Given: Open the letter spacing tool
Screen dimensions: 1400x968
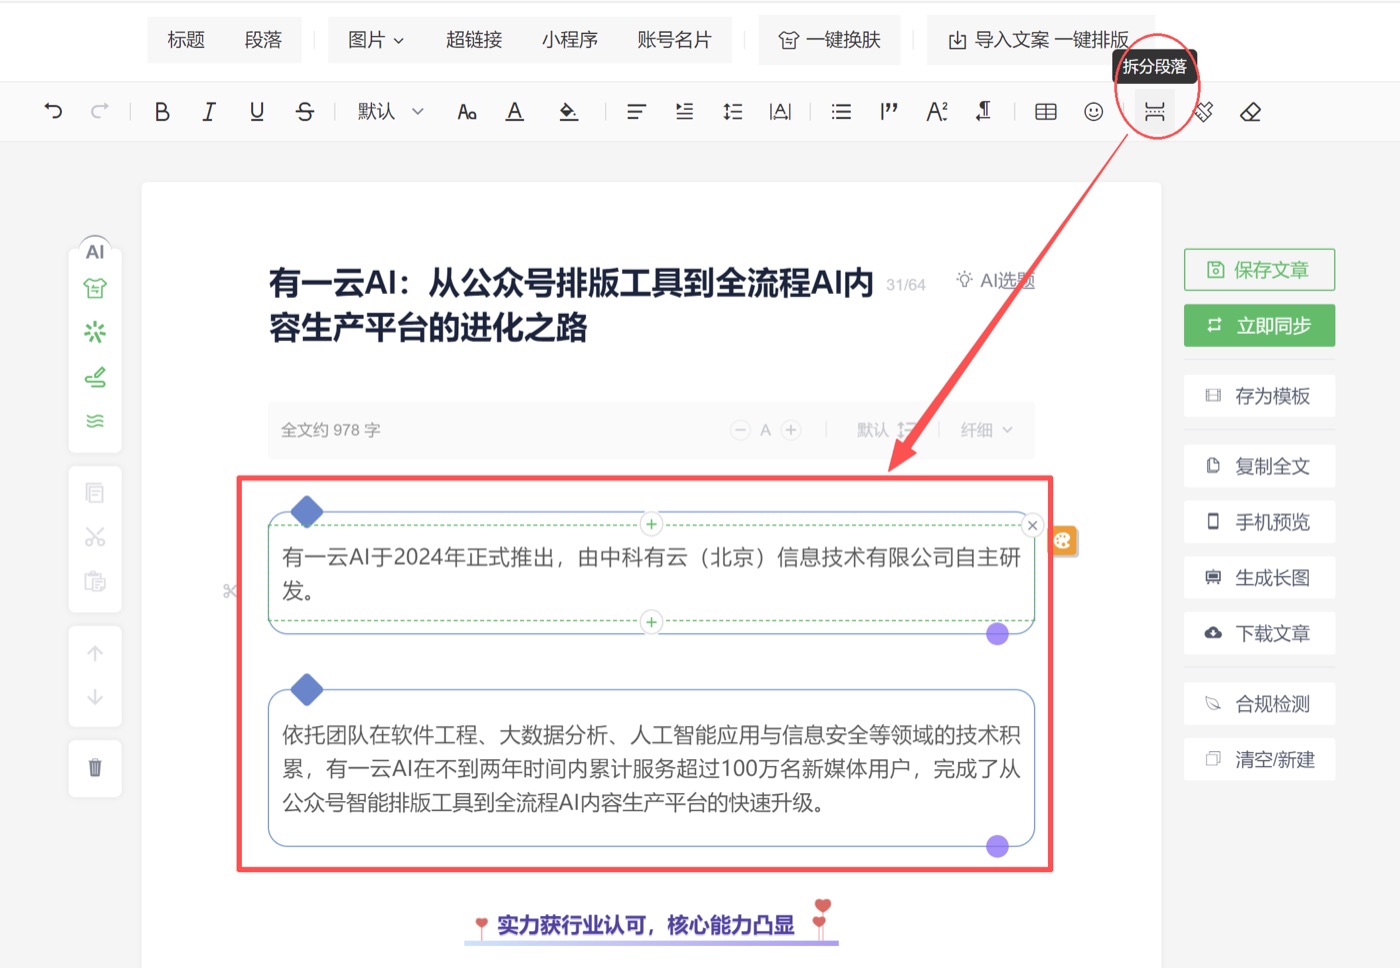Looking at the screenshot, I should pos(781,112).
